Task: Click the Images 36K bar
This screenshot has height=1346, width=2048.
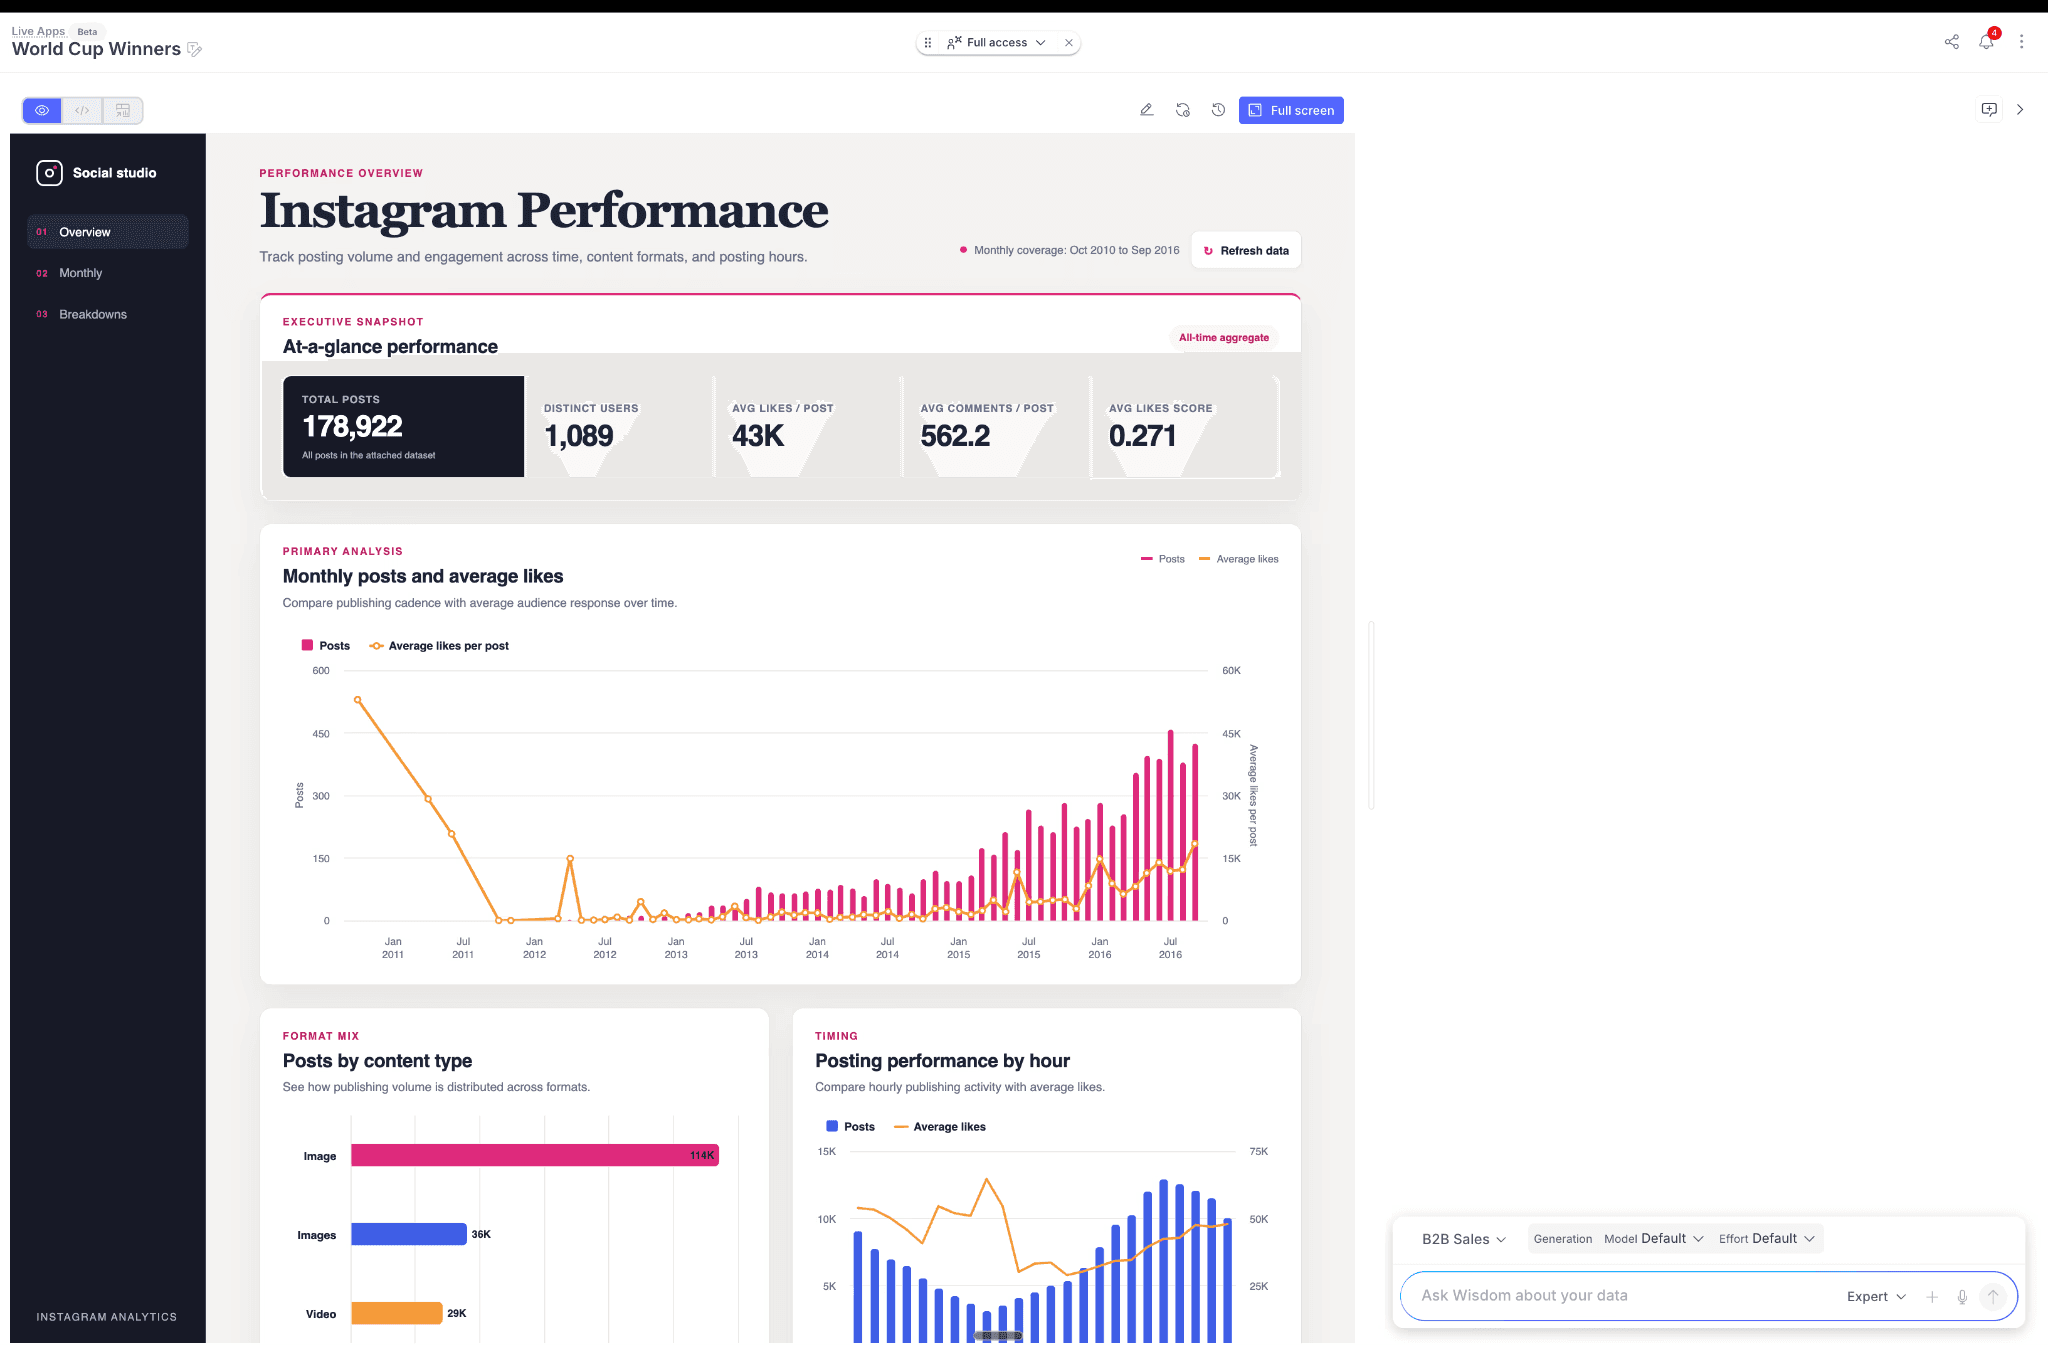Action: pyautogui.click(x=409, y=1235)
